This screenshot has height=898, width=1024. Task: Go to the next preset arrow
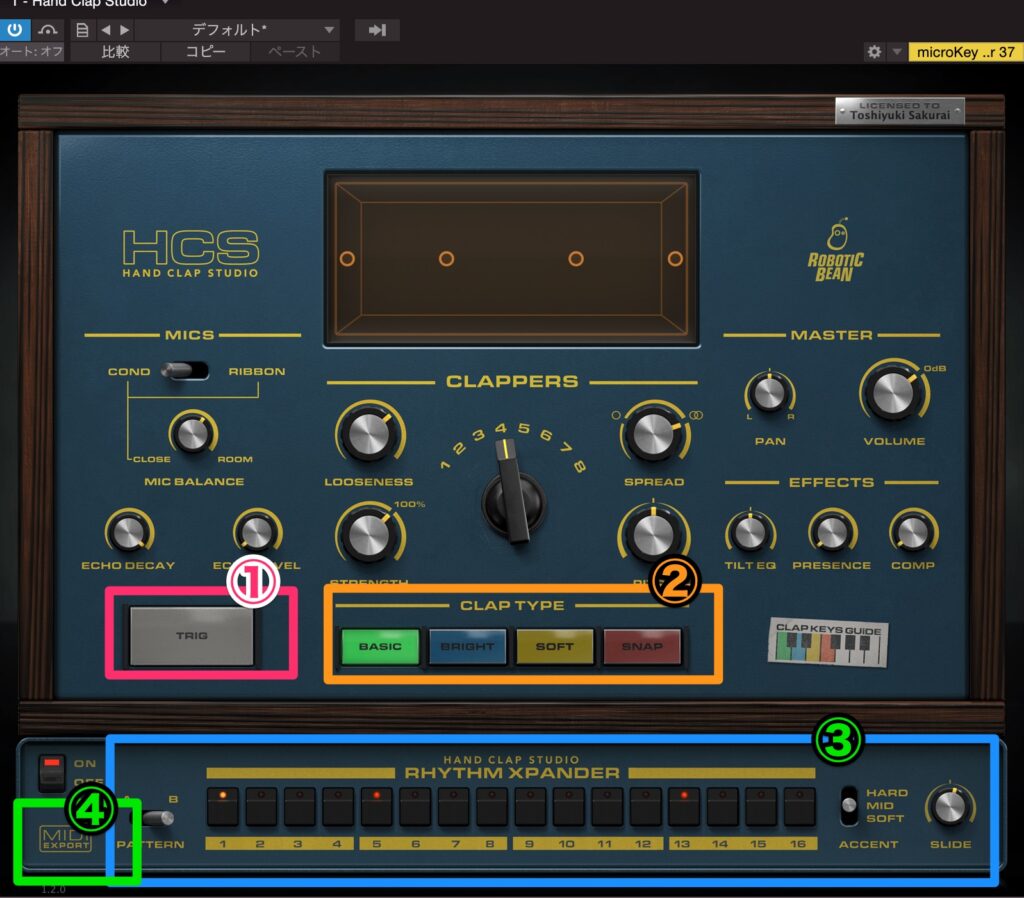pyautogui.click(x=124, y=30)
